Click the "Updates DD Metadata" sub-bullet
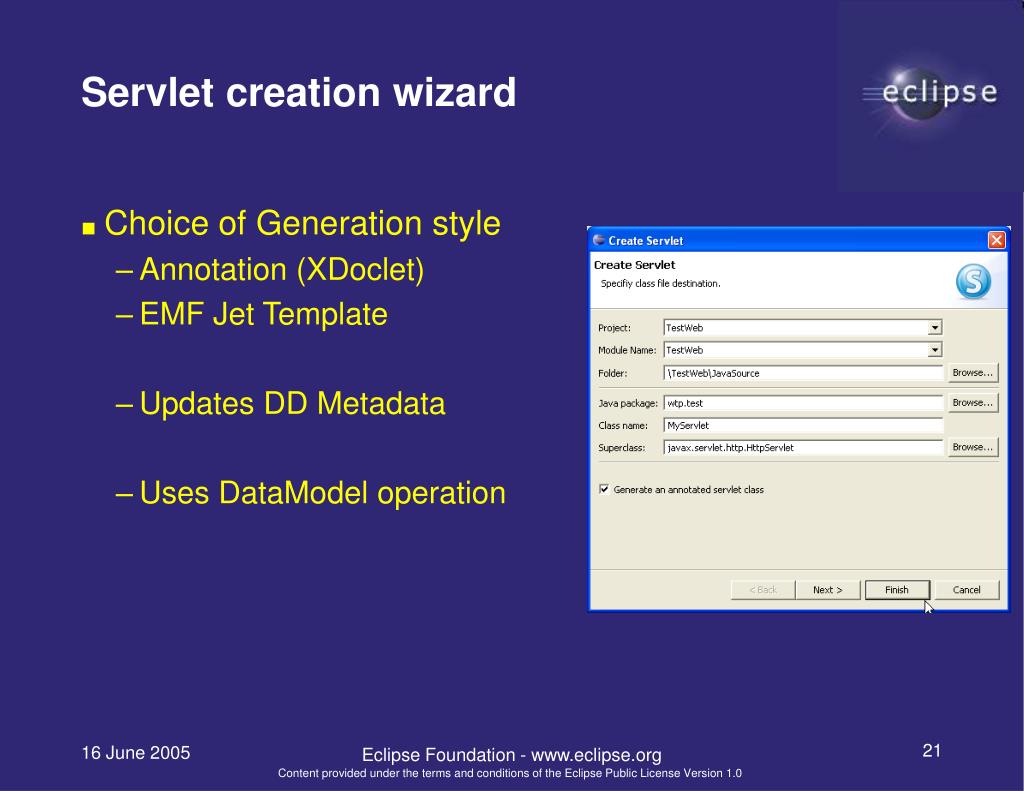1024x791 pixels. (x=292, y=404)
